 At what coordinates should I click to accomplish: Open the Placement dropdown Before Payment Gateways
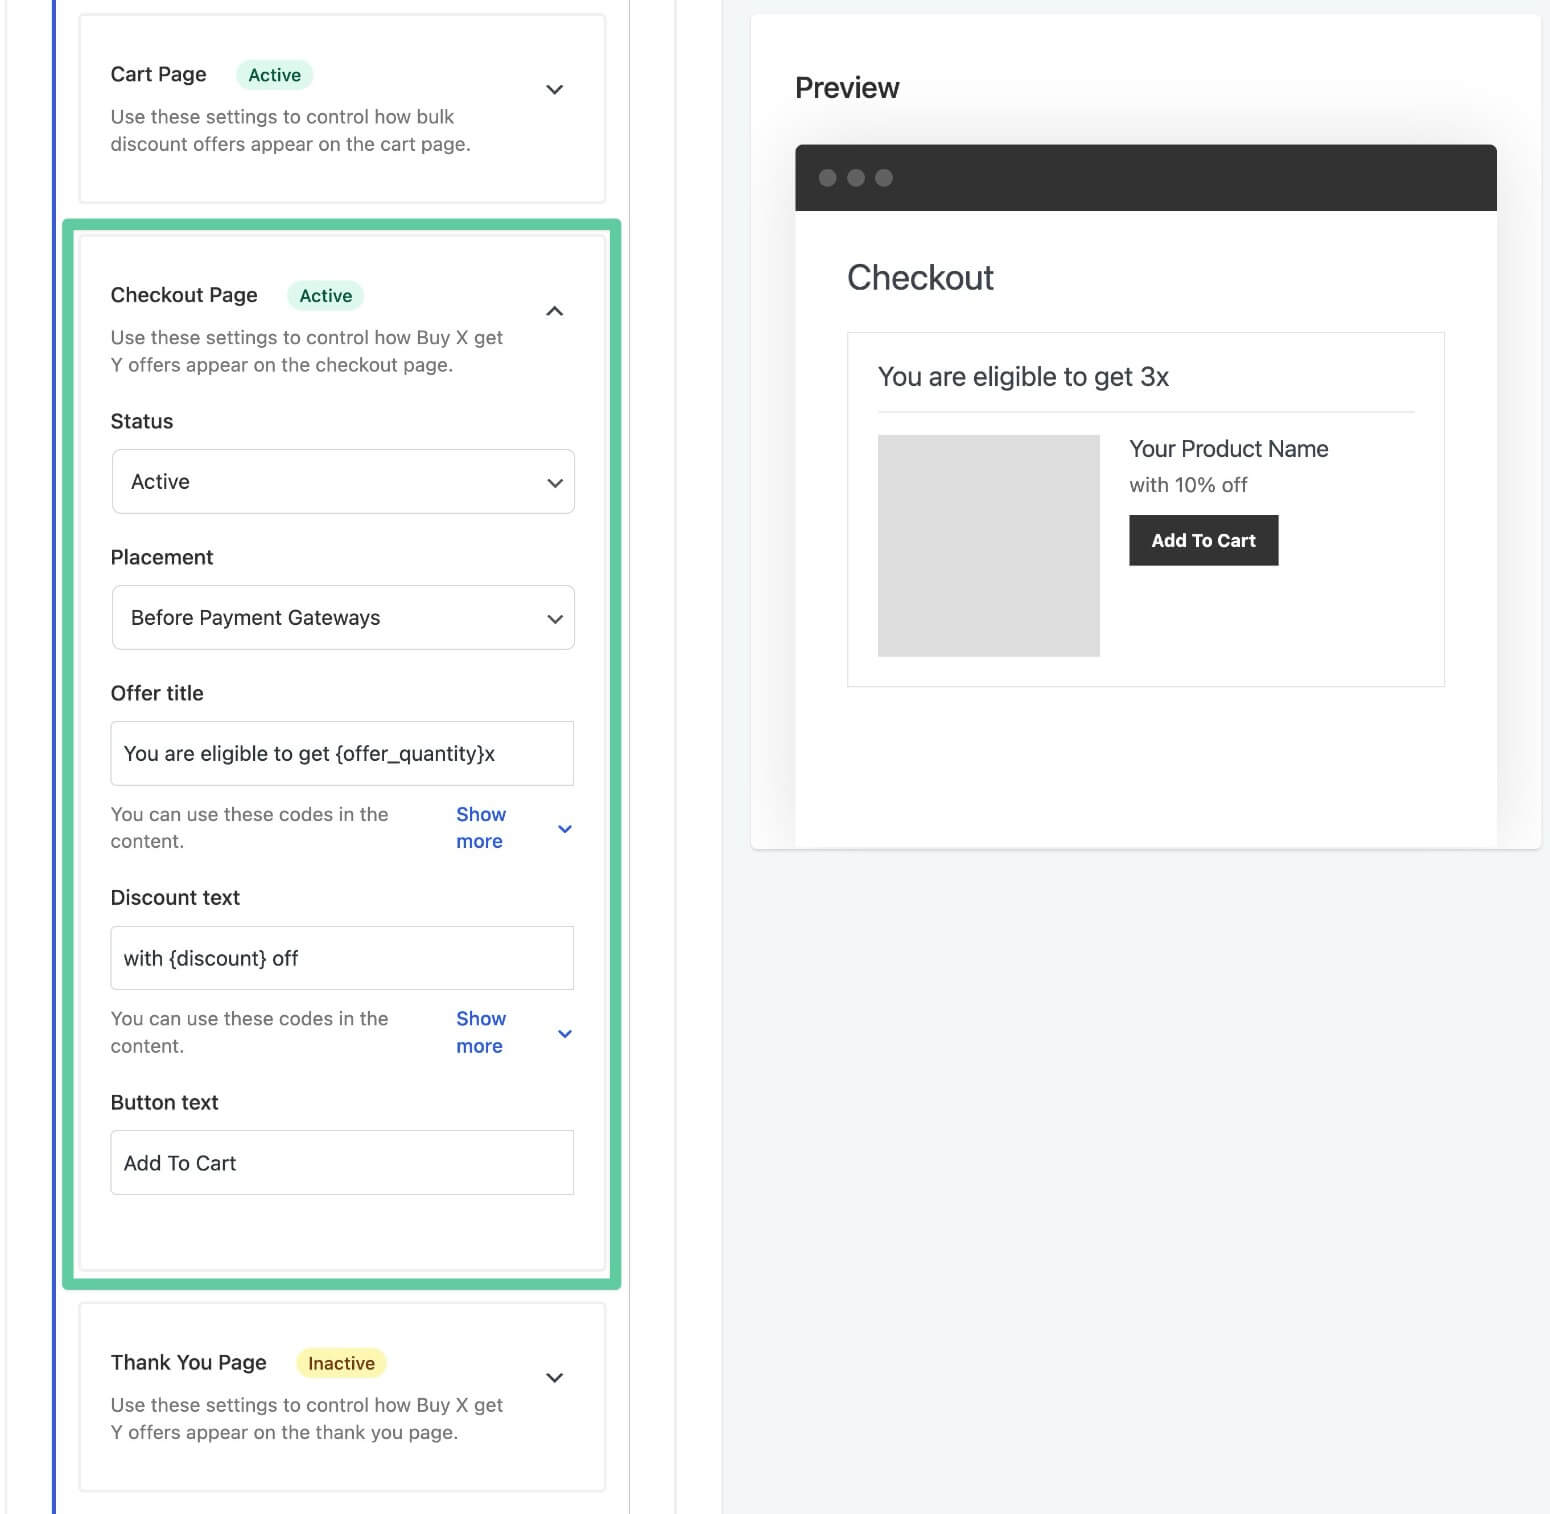click(343, 618)
